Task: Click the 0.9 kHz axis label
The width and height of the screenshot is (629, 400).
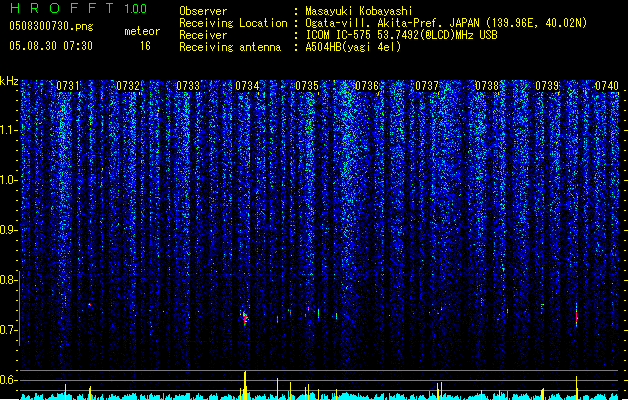Action: [9, 230]
